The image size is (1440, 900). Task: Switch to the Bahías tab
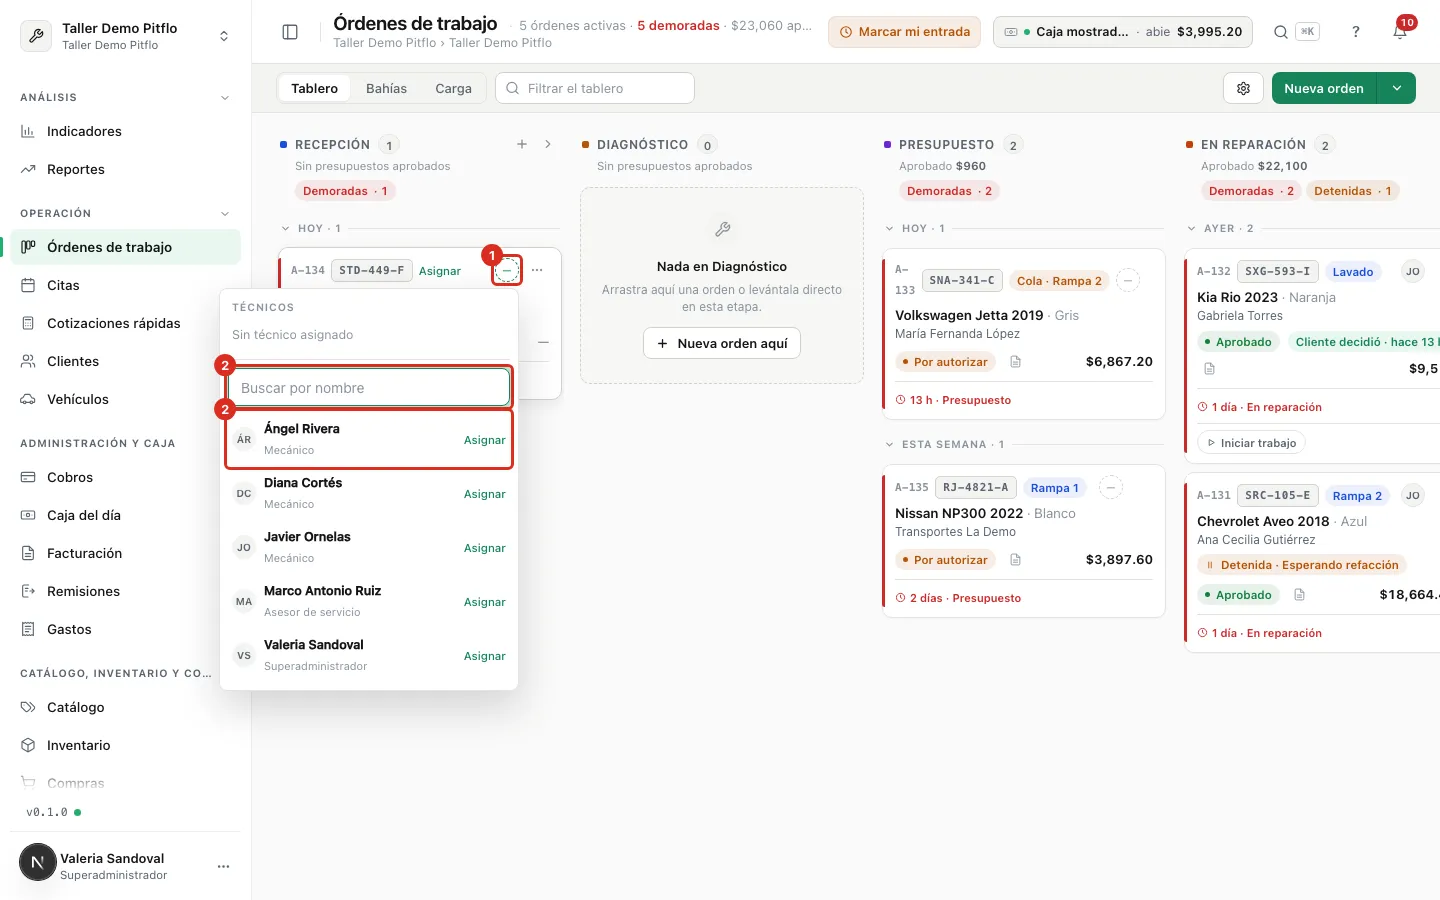coord(386,88)
